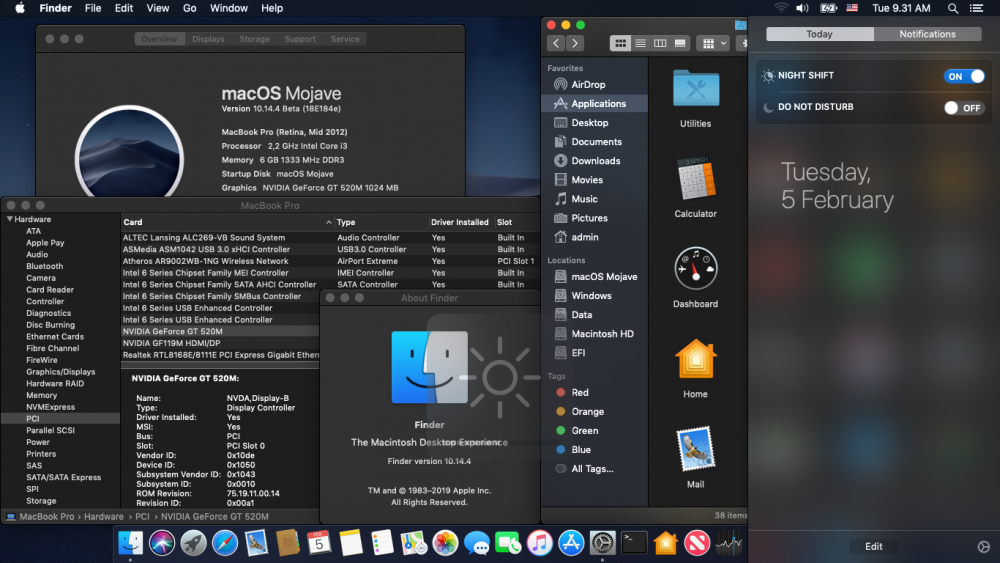
Task: Turn on Do Not Disturb switch
Action: pos(964,108)
